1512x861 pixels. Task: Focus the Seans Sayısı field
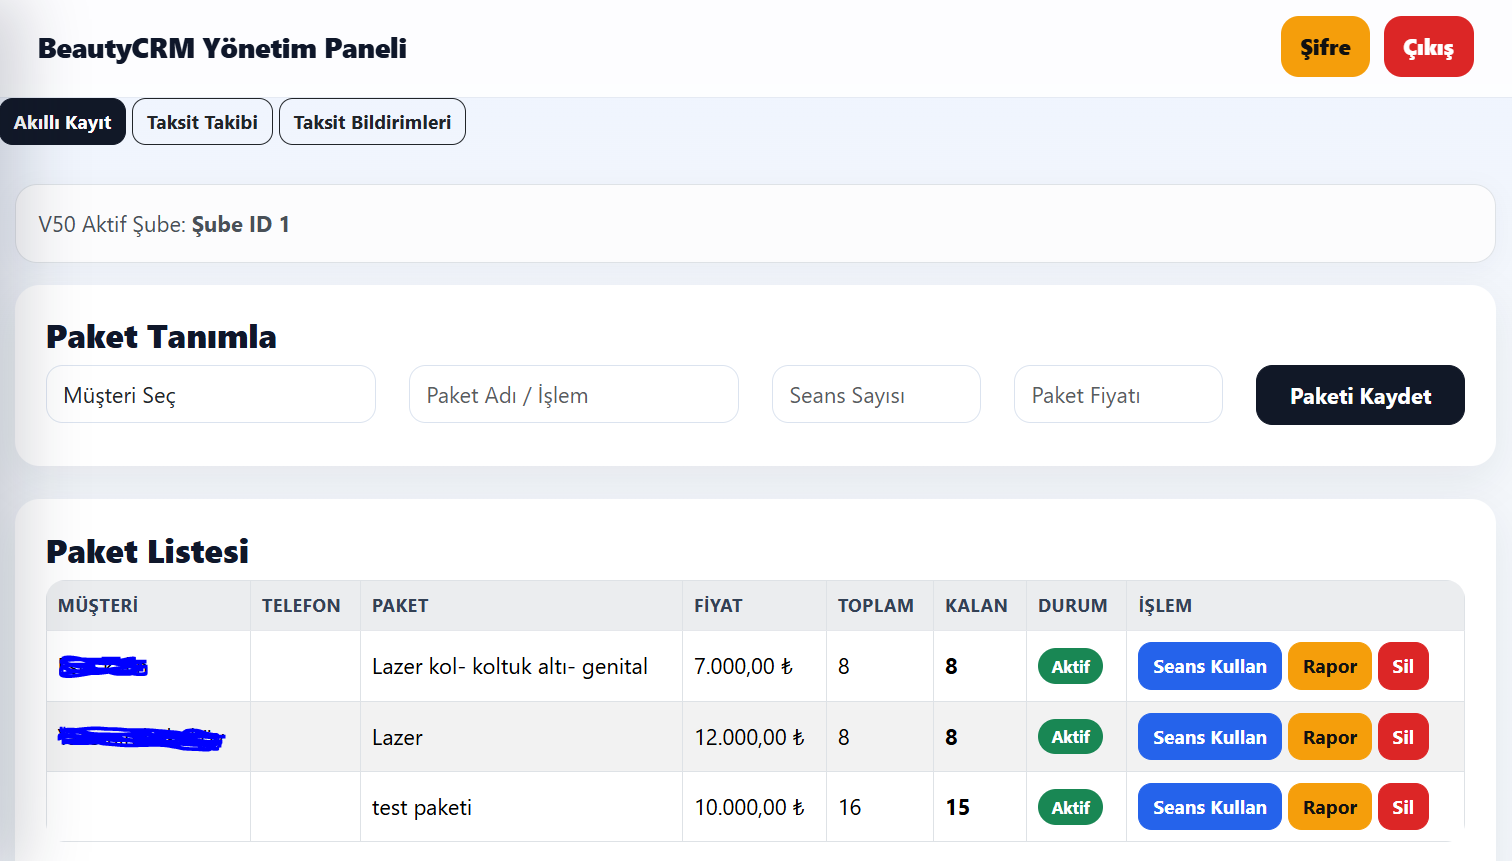(x=876, y=394)
